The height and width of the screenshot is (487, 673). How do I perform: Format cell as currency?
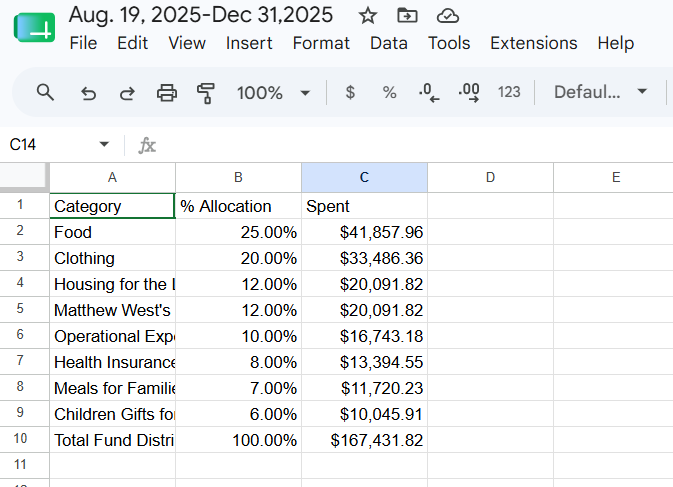pyautogui.click(x=350, y=92)
